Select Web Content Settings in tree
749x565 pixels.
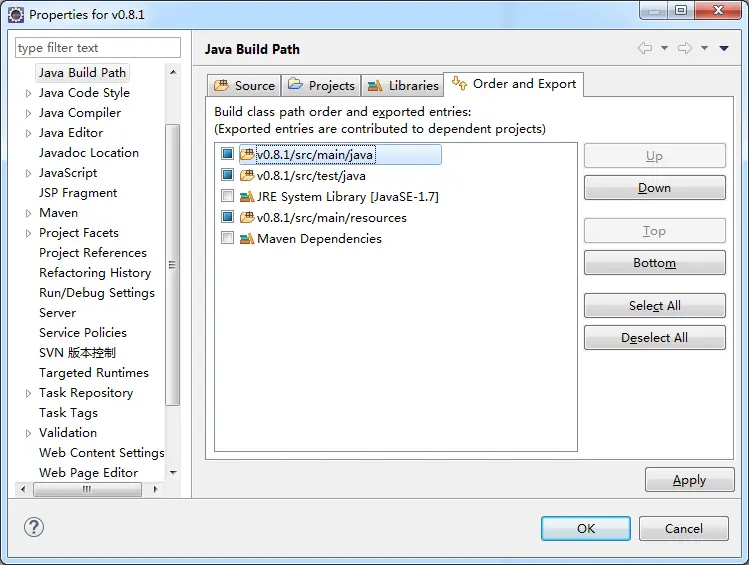[x=102, y=453]
